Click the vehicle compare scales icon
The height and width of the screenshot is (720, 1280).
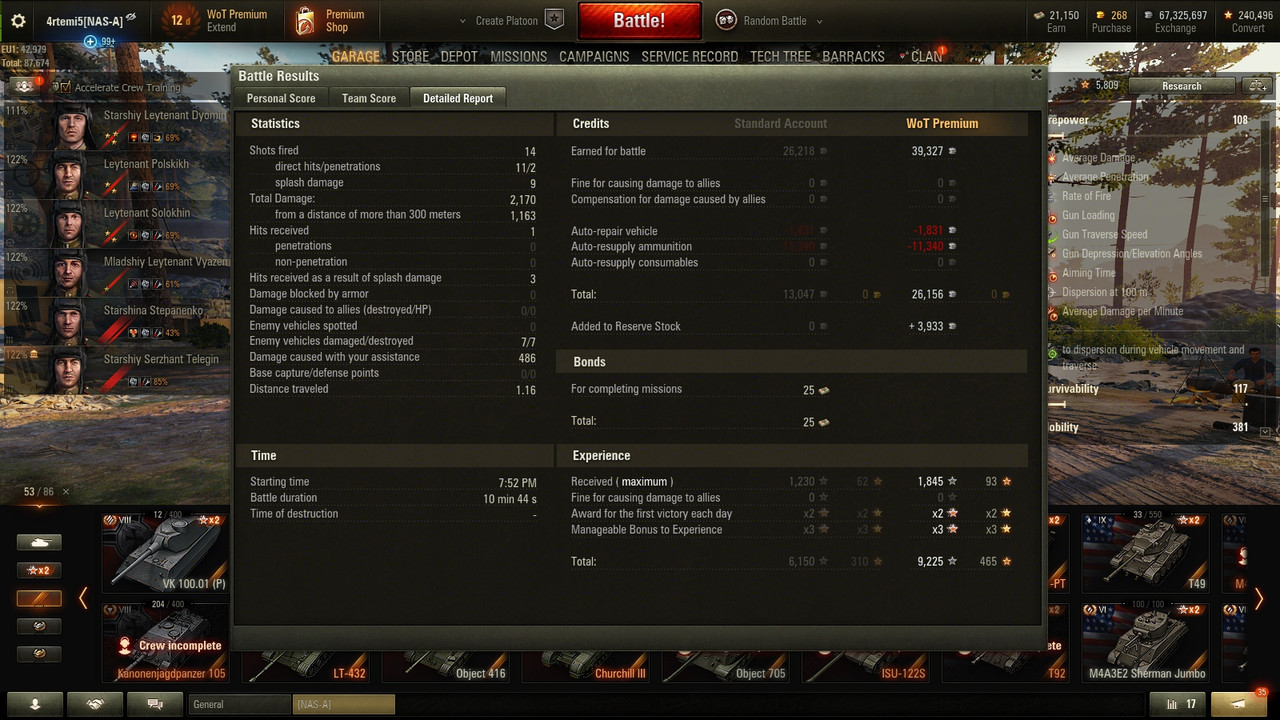point(1257,86)
